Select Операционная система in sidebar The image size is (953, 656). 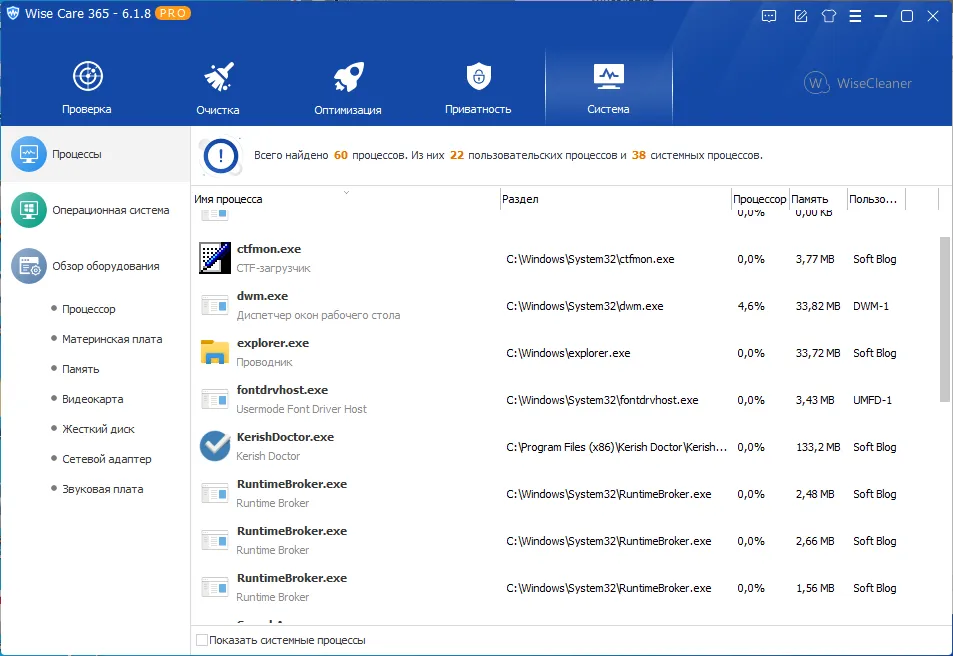[95, 210]
